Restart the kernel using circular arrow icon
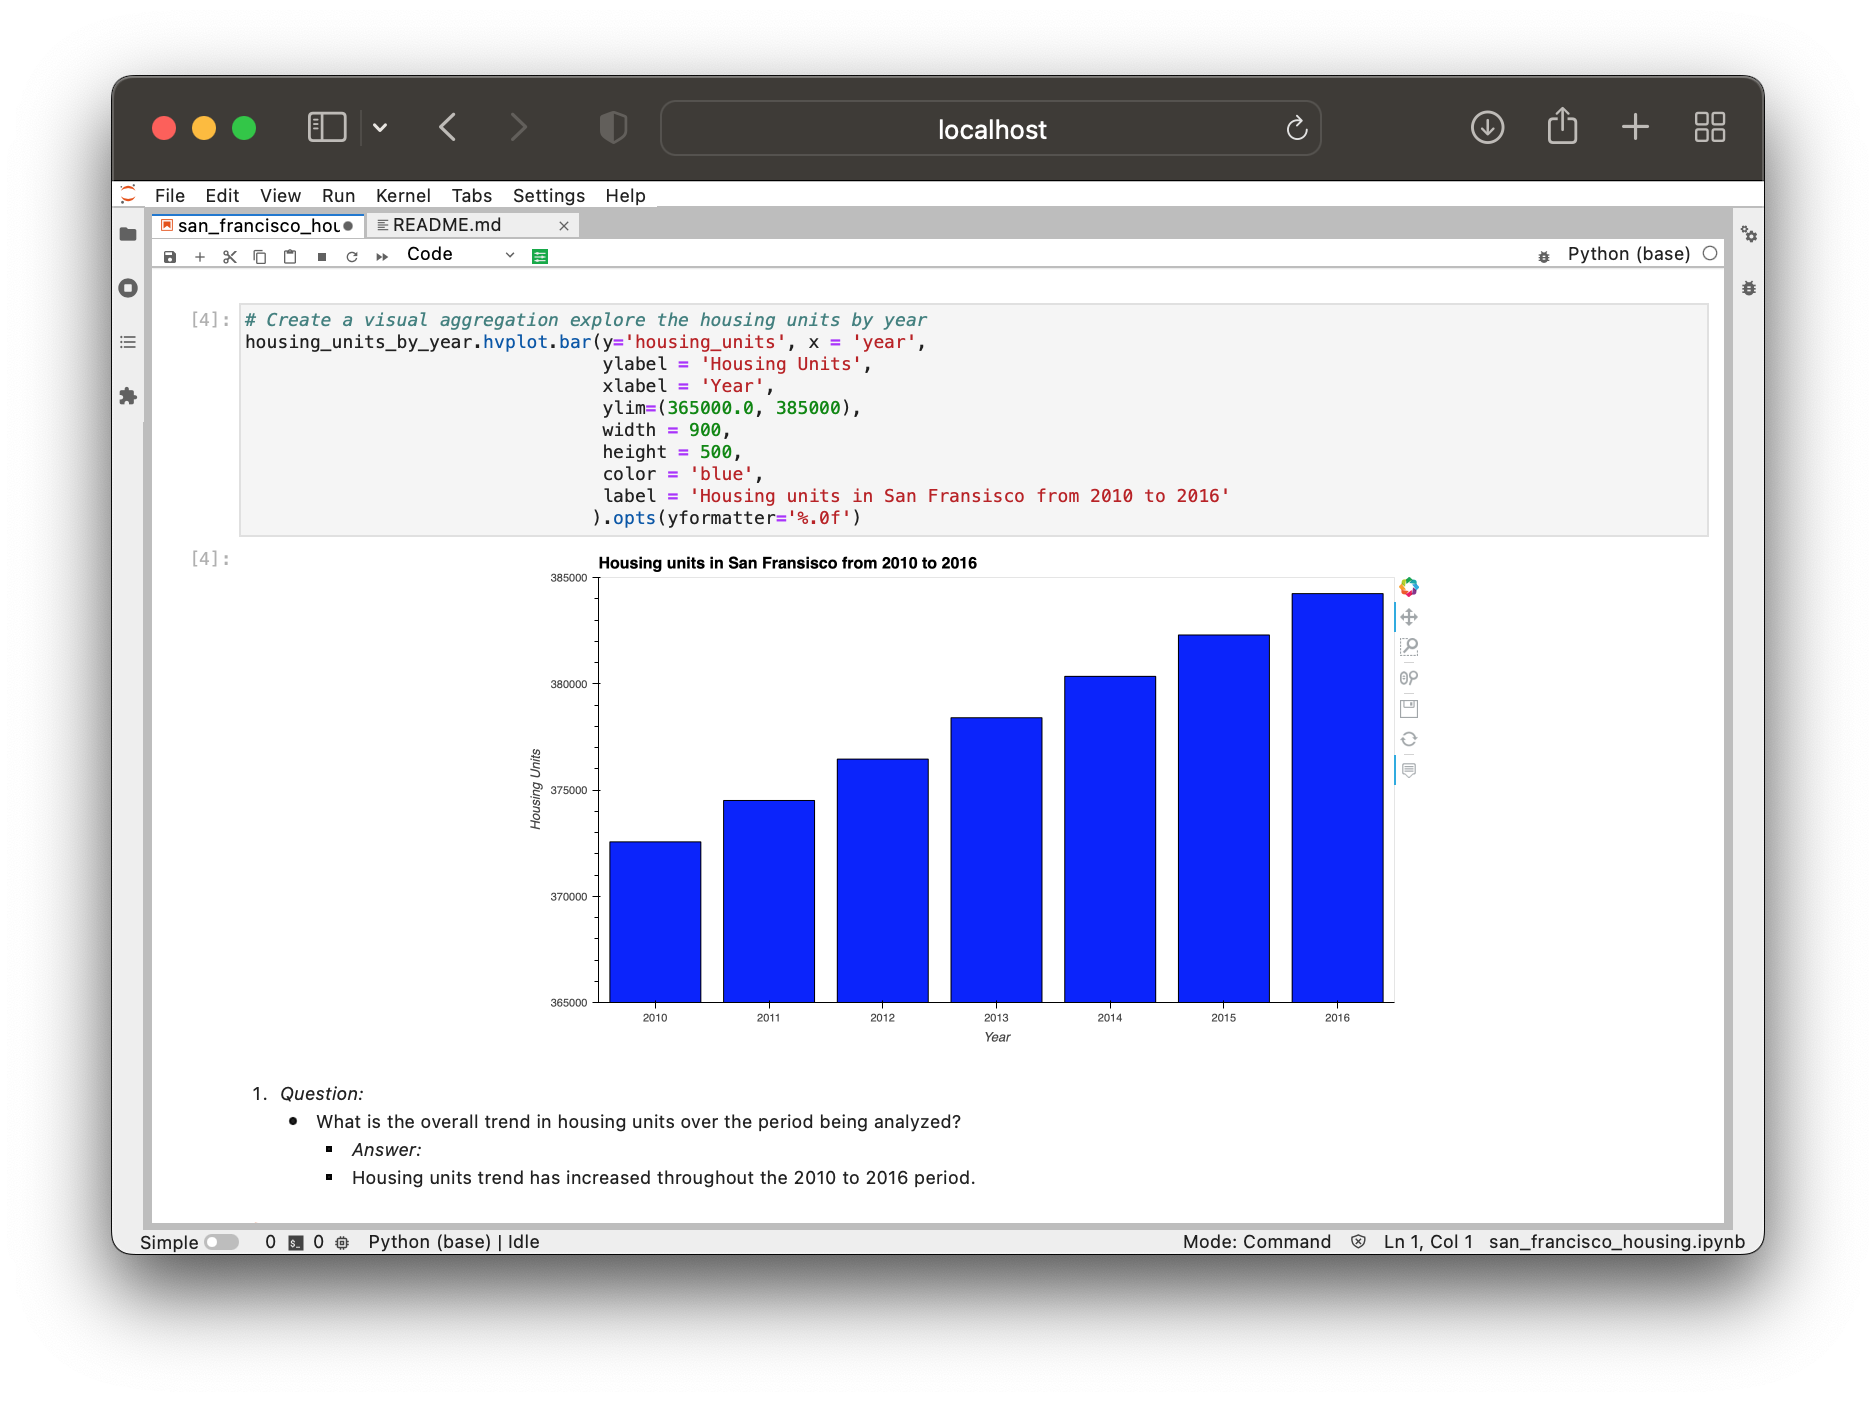The width and height of the screenshot is (1876, 1402). click(352, 257)
